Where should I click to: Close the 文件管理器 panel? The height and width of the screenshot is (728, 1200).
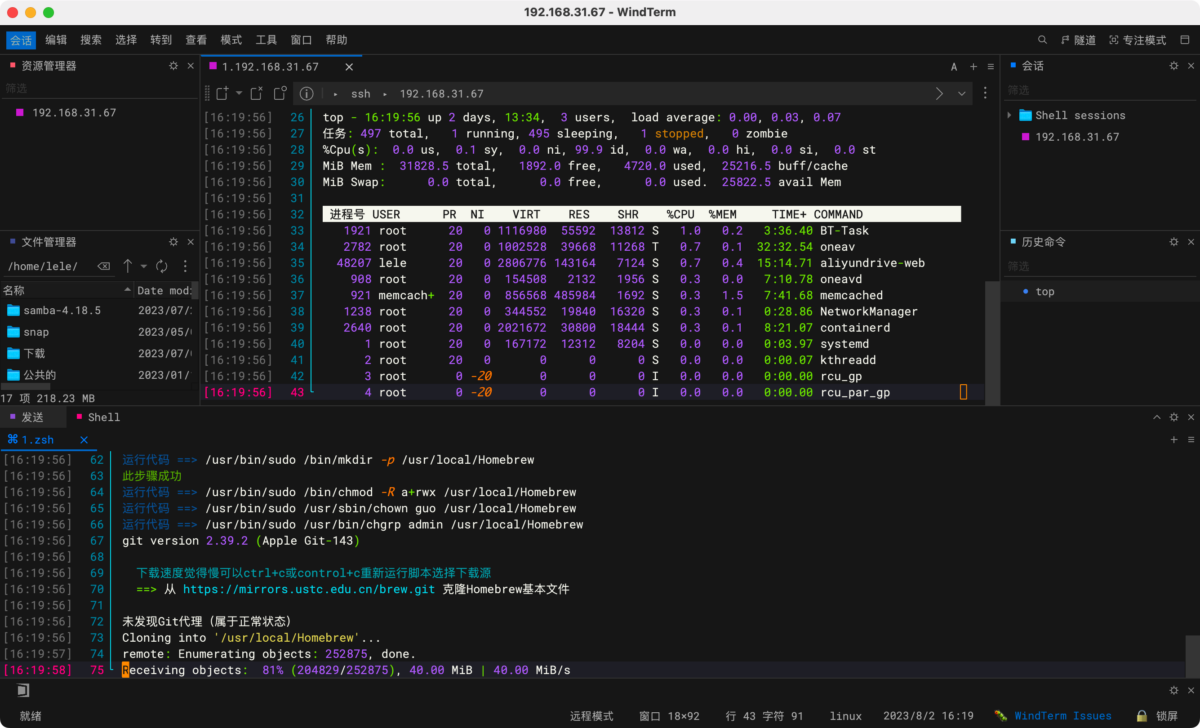190,242
